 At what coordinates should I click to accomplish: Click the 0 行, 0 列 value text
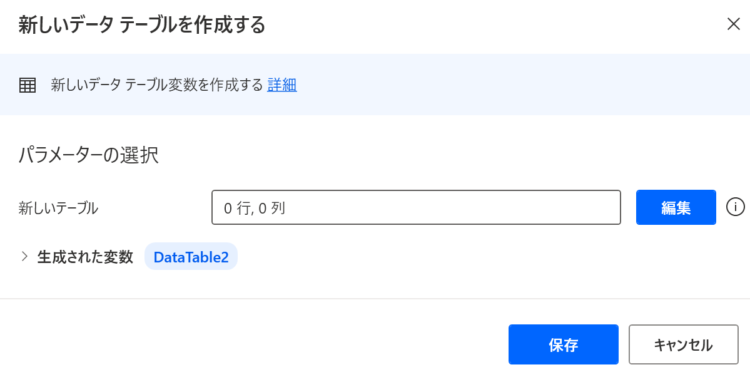(254, 208)
